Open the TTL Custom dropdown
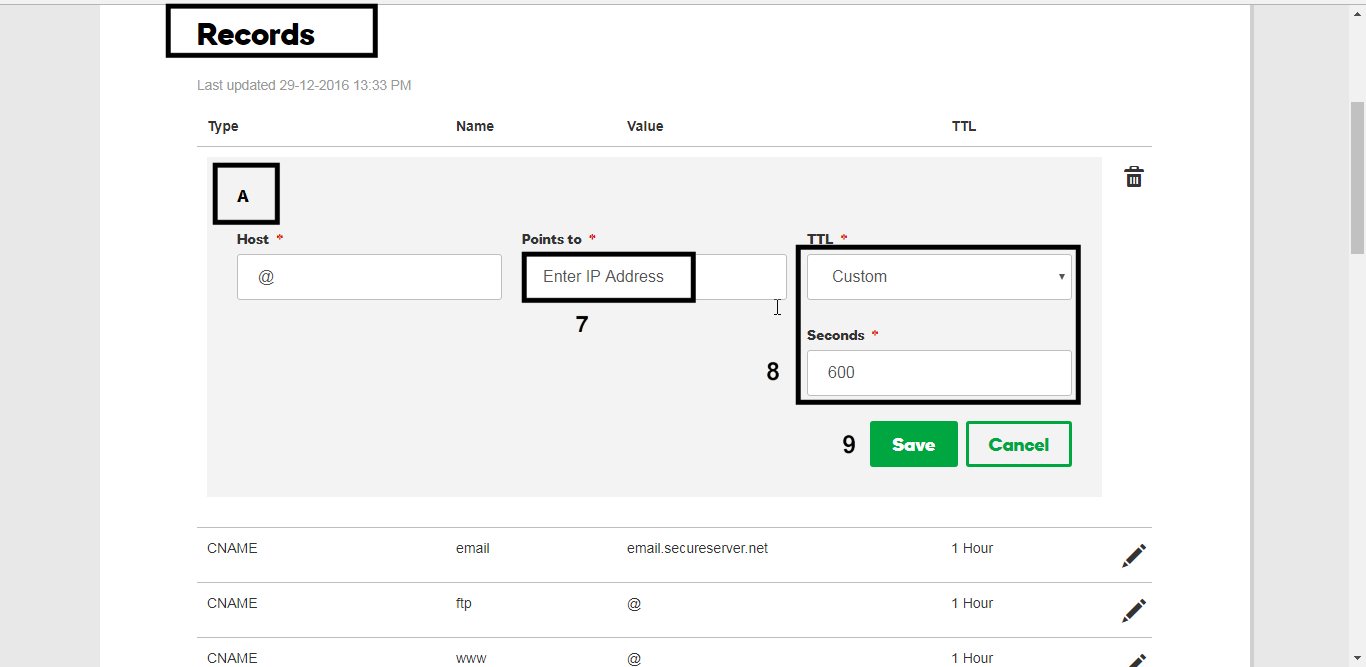 click(939, 277)
